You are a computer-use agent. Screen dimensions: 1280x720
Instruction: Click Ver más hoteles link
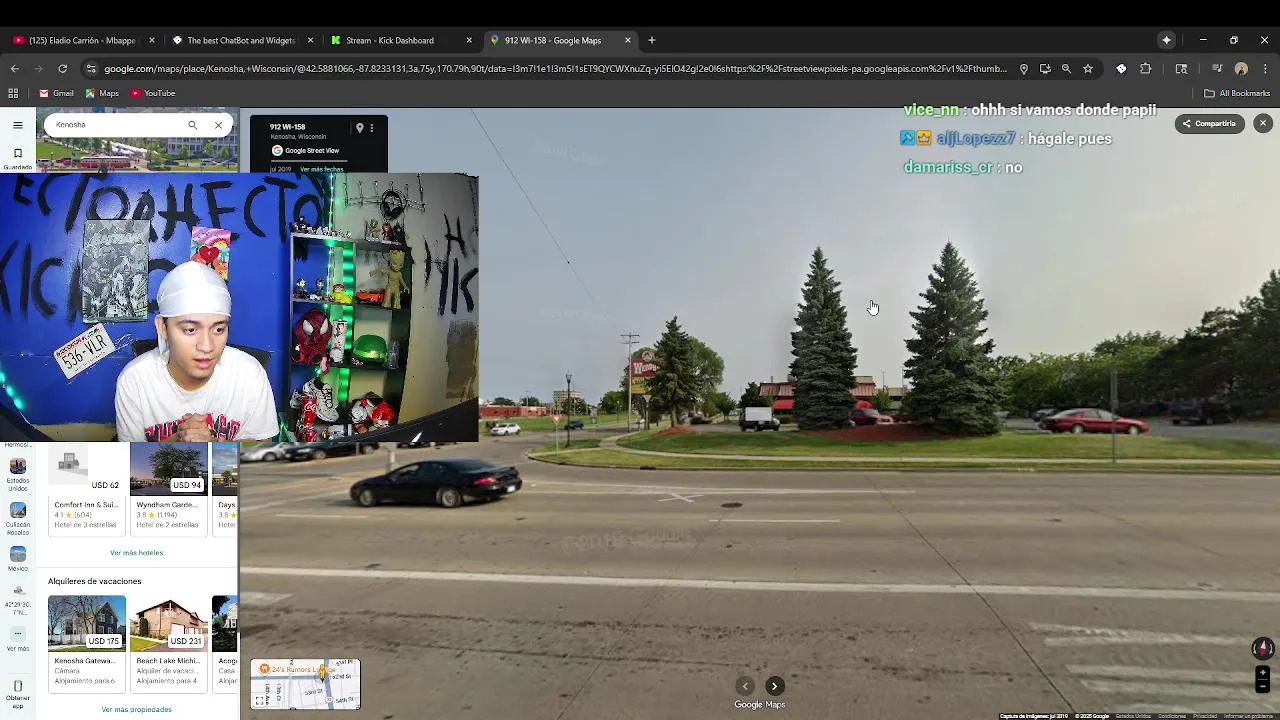(x=136, y=553)
